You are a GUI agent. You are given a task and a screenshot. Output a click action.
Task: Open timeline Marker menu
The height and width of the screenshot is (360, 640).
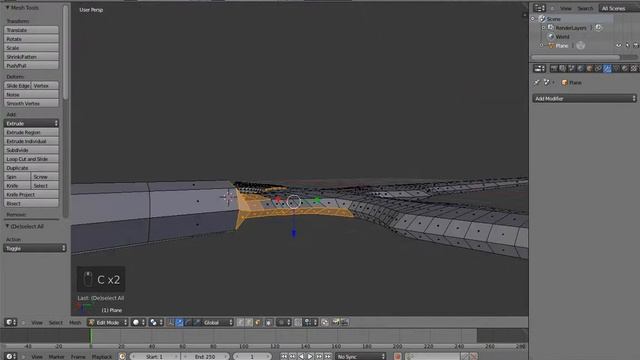click(56, 357)
